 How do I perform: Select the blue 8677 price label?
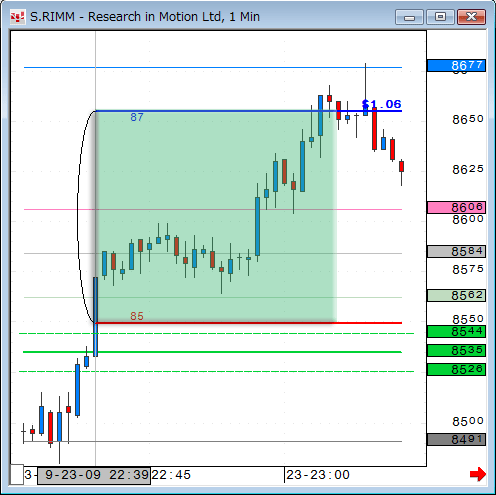point(456,65)
